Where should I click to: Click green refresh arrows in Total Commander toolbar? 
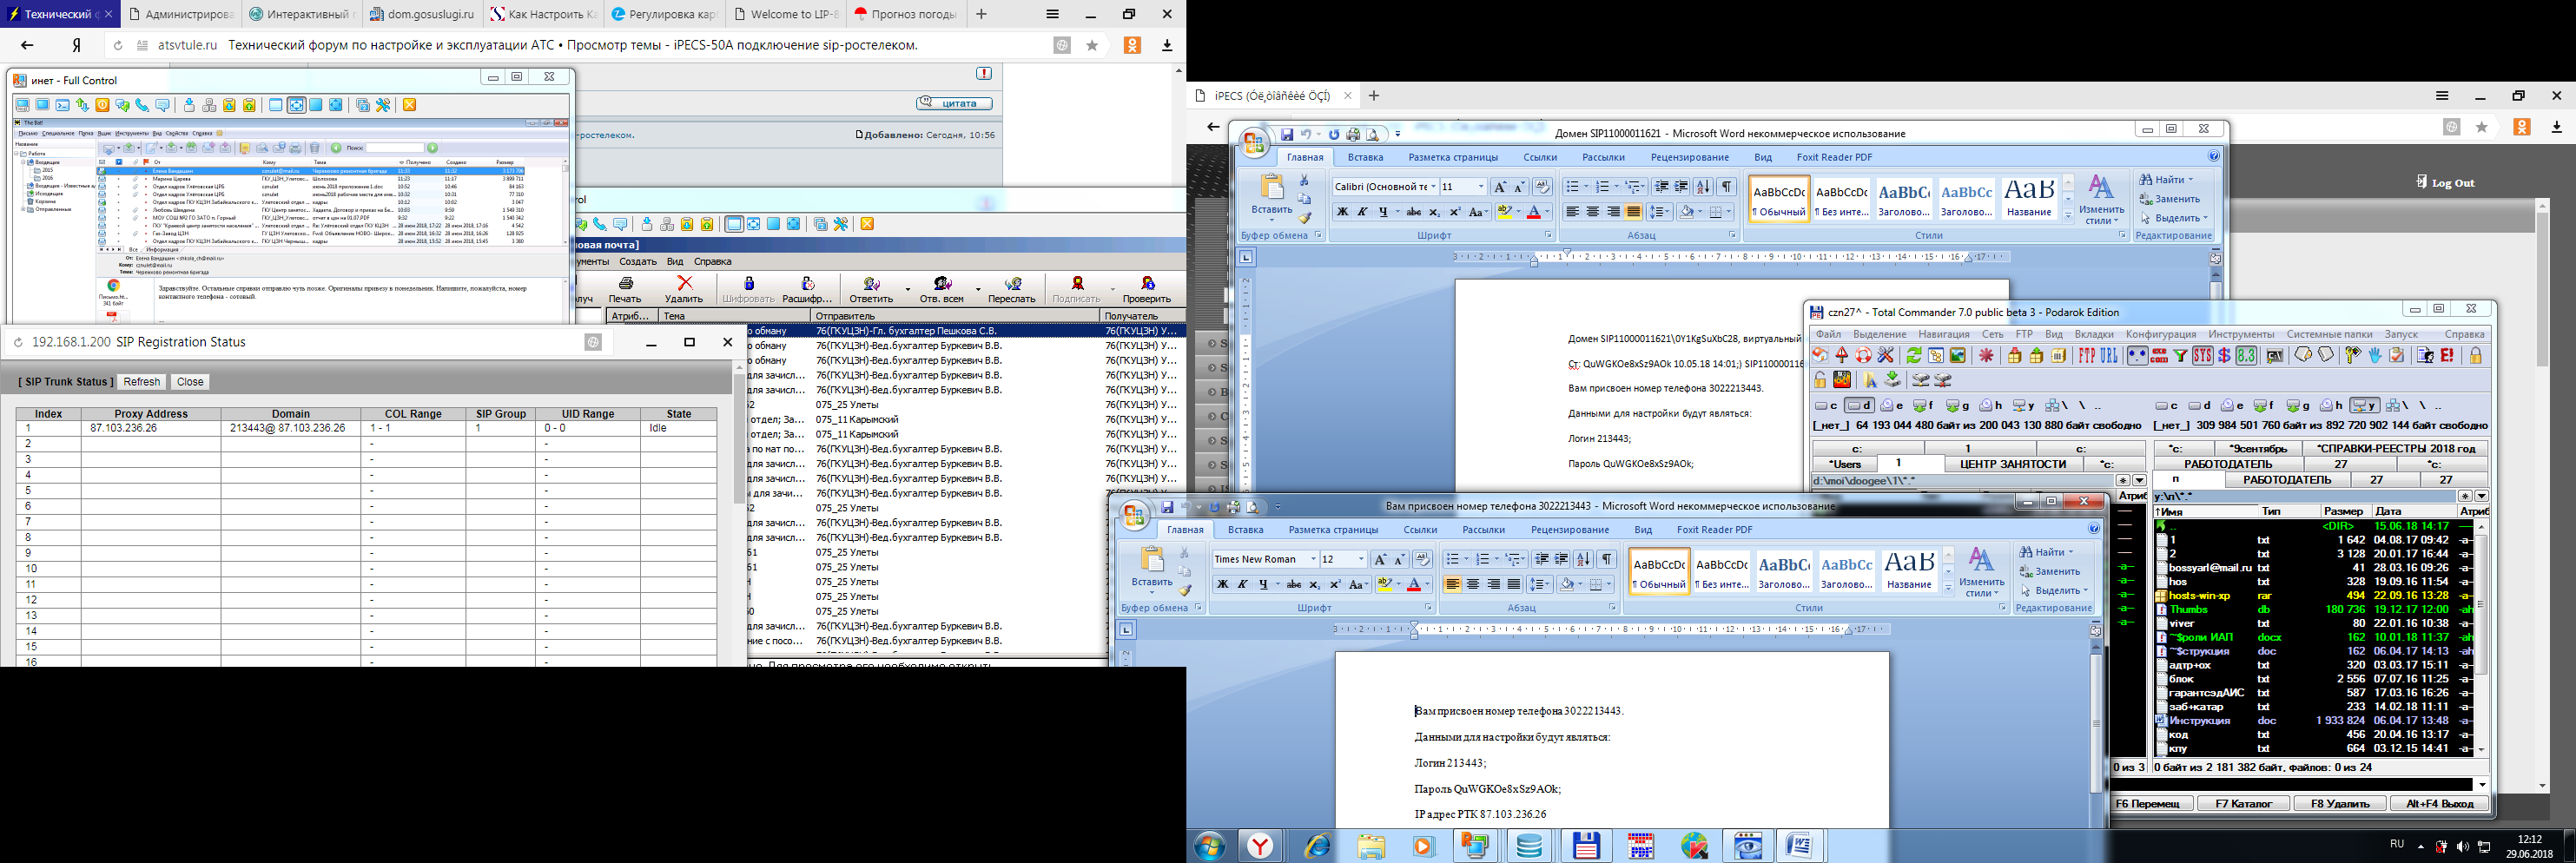coord(1913,356)
